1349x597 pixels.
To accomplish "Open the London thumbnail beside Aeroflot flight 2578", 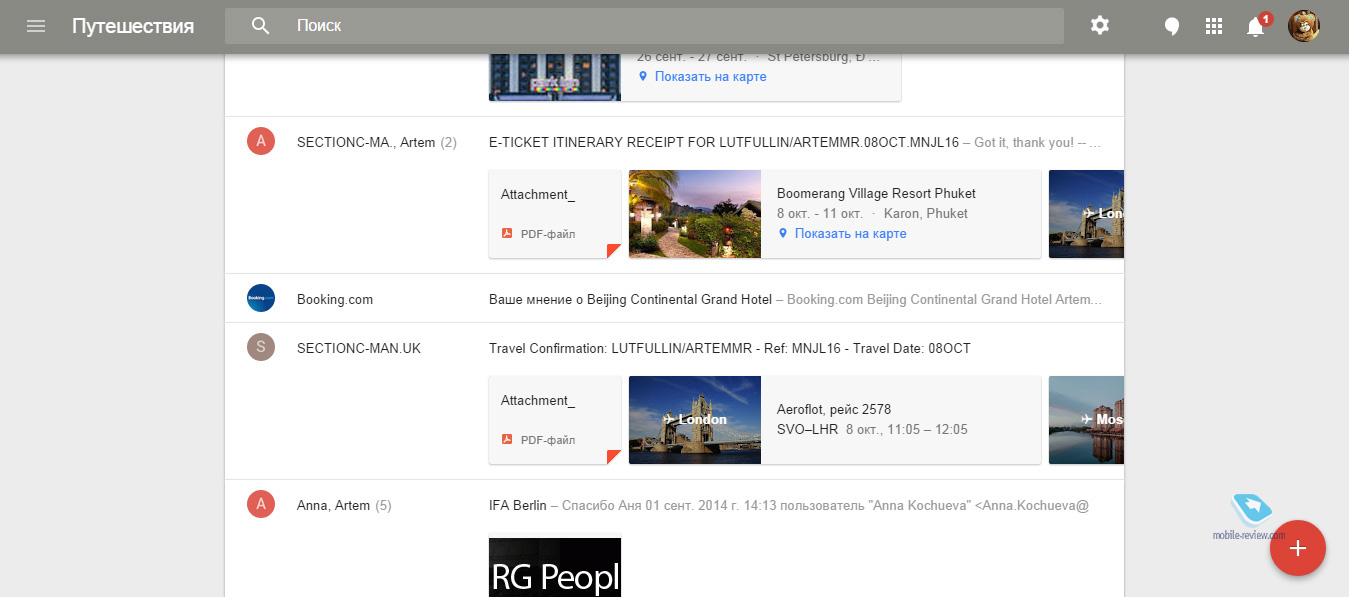I will click(x=695, y=421).
